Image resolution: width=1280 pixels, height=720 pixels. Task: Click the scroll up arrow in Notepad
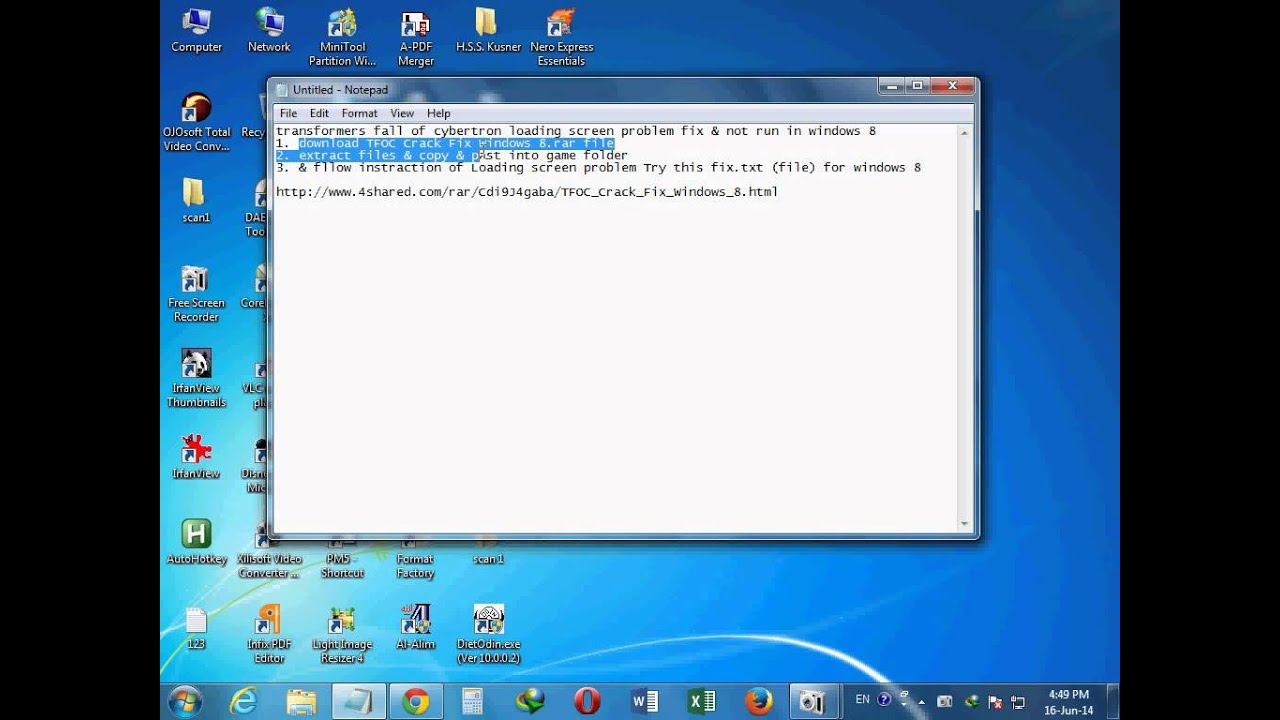tap(965, 132)
